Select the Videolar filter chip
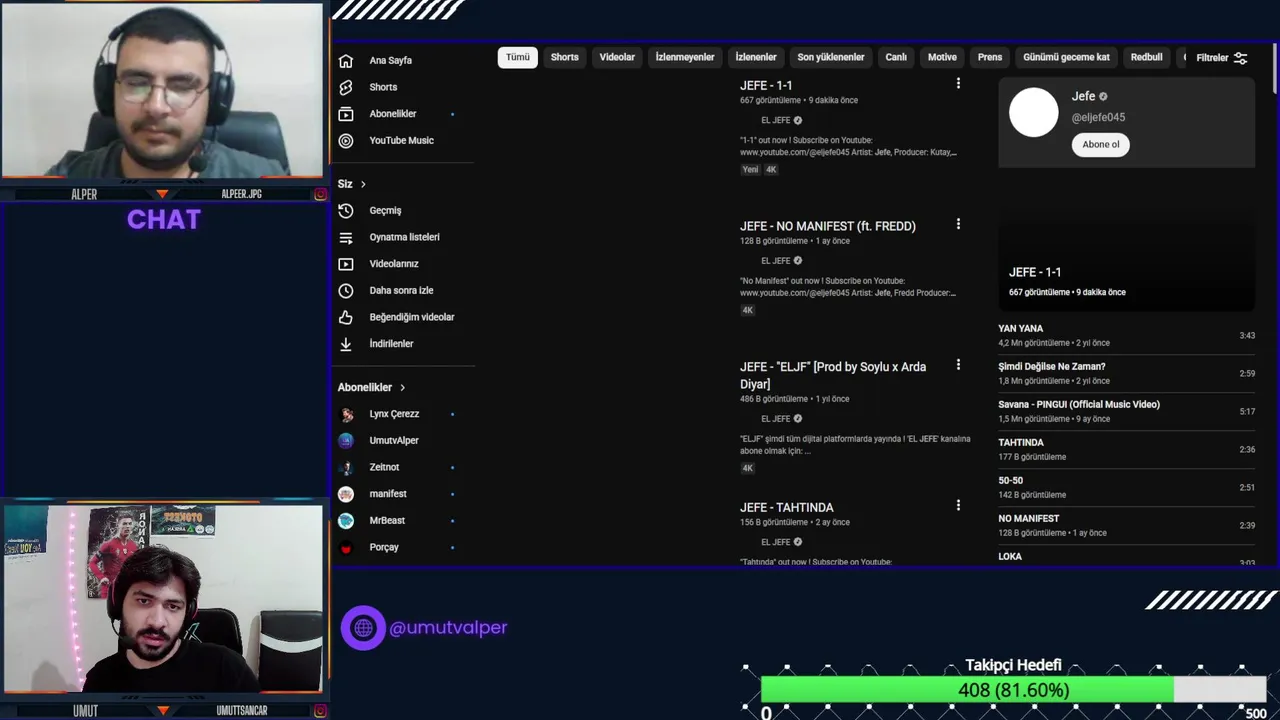The height and width of the screenshot is (720, 1280). (617, 57)
